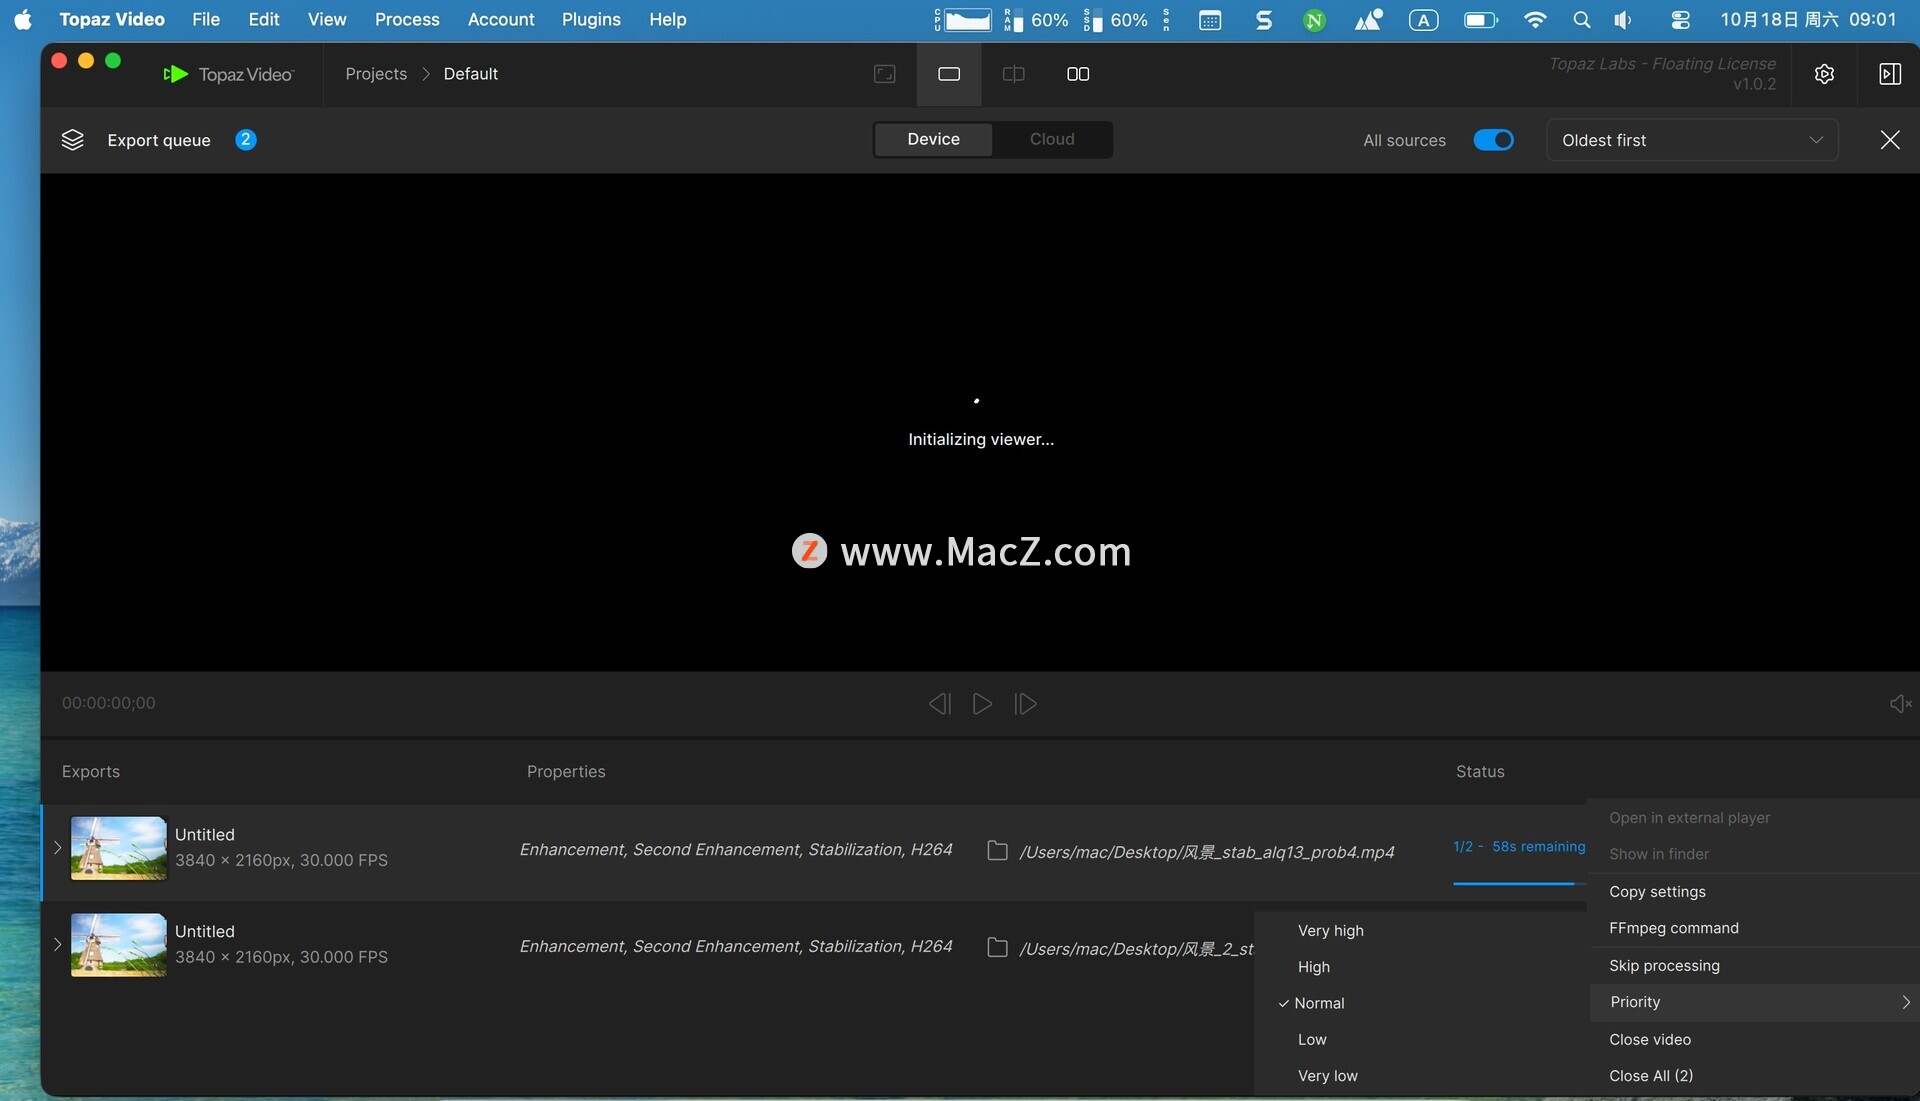Select the Very high priority option
This screenshot has height=1101, width=1920.
click(x=1330, y=931)
